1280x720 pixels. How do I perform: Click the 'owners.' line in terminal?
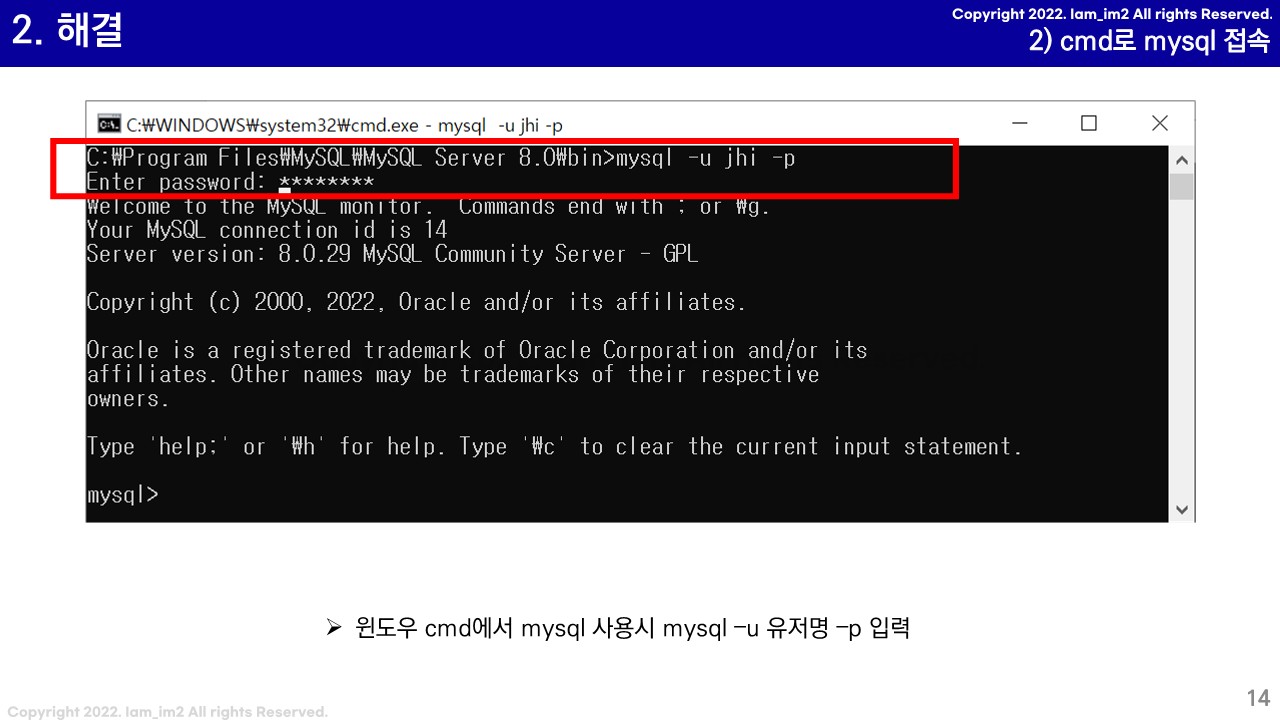pyautogui.click(x=128, y=398)
